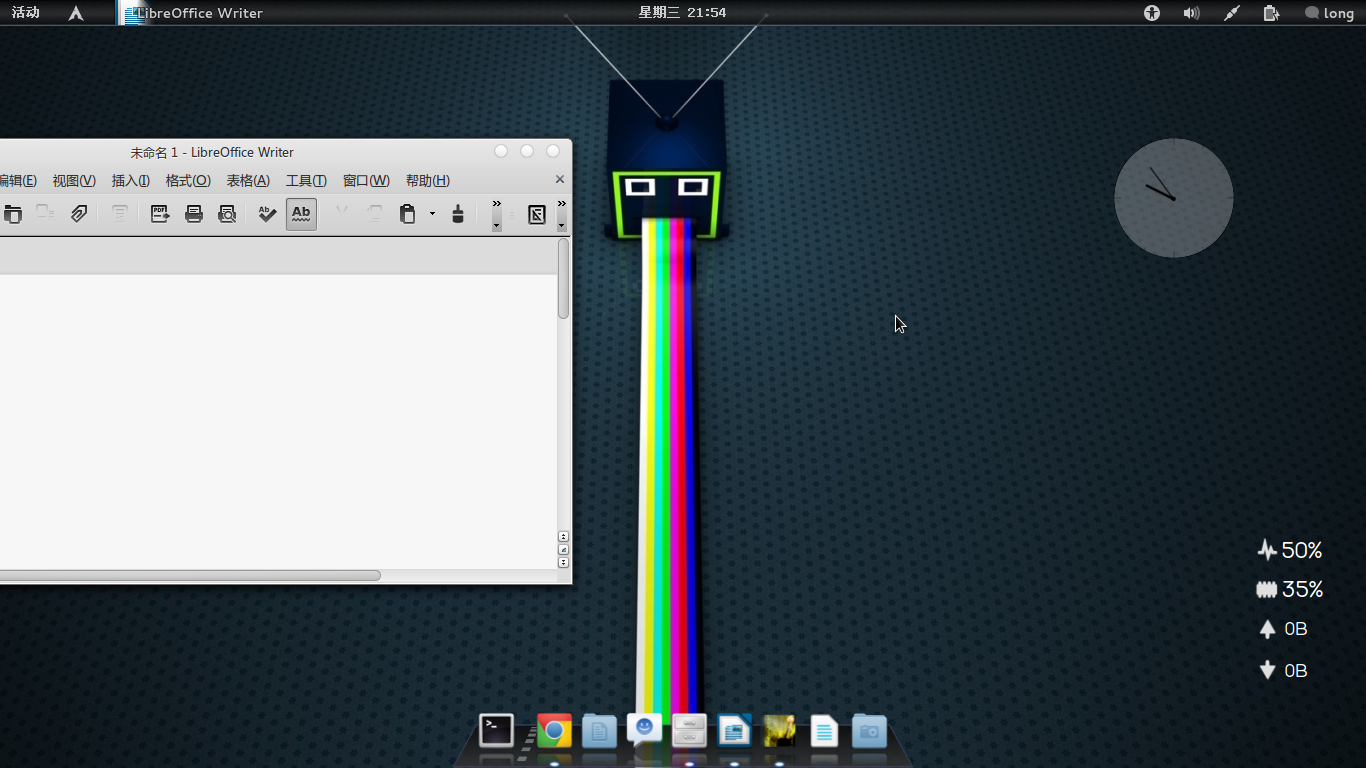Open the documents folder dock icon

(599, 731)
